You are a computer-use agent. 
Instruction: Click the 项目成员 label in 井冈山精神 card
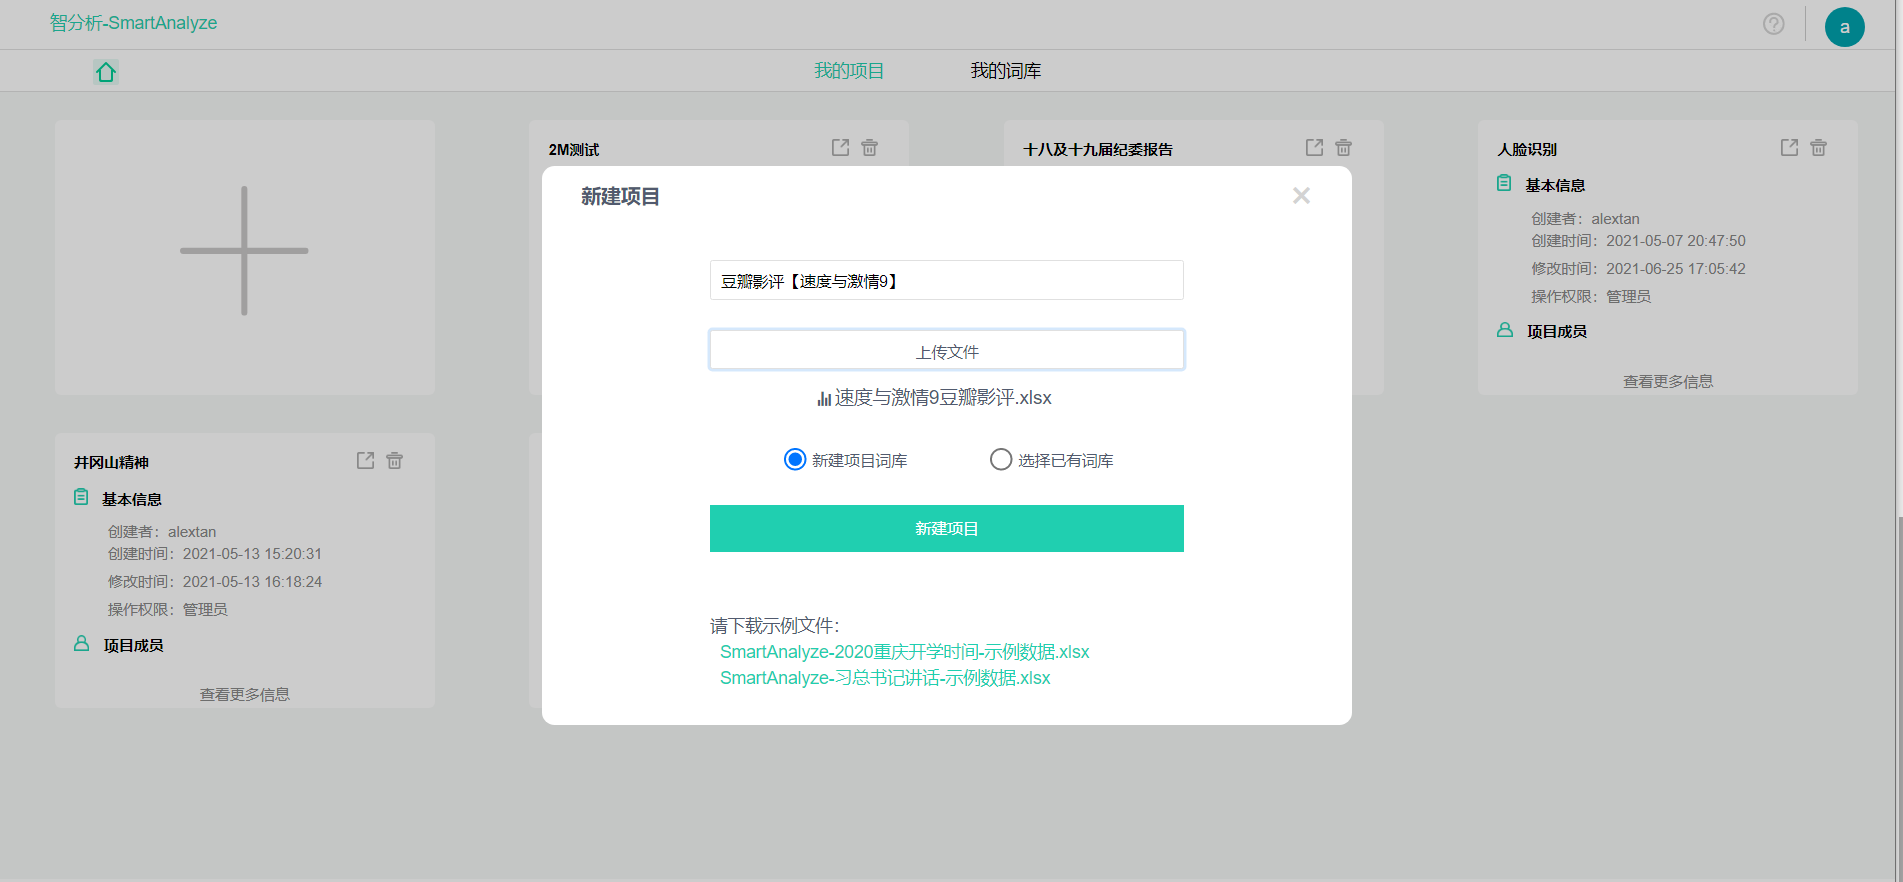[134, 646]
